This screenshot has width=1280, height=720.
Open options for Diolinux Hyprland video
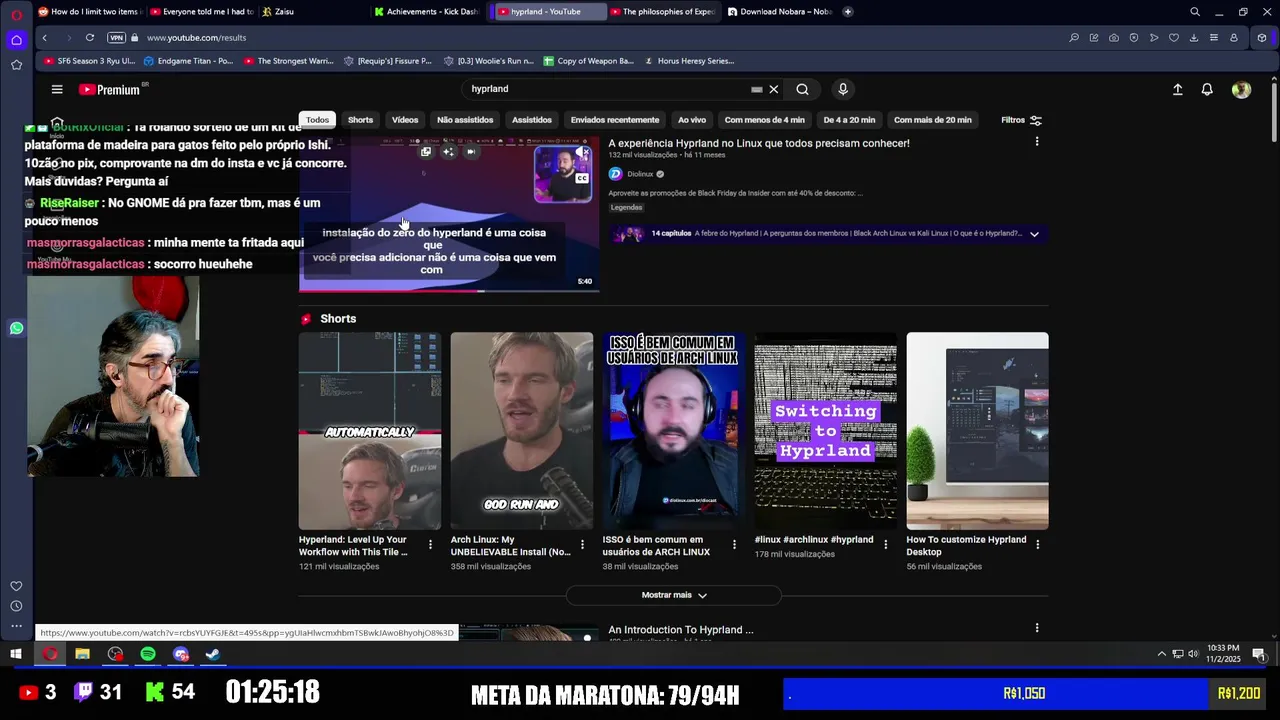(1037, 142)
